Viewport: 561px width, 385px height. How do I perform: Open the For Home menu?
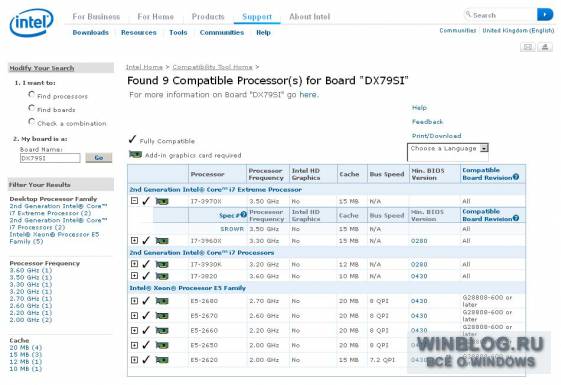pyautogui.click(x=156, y=17)
